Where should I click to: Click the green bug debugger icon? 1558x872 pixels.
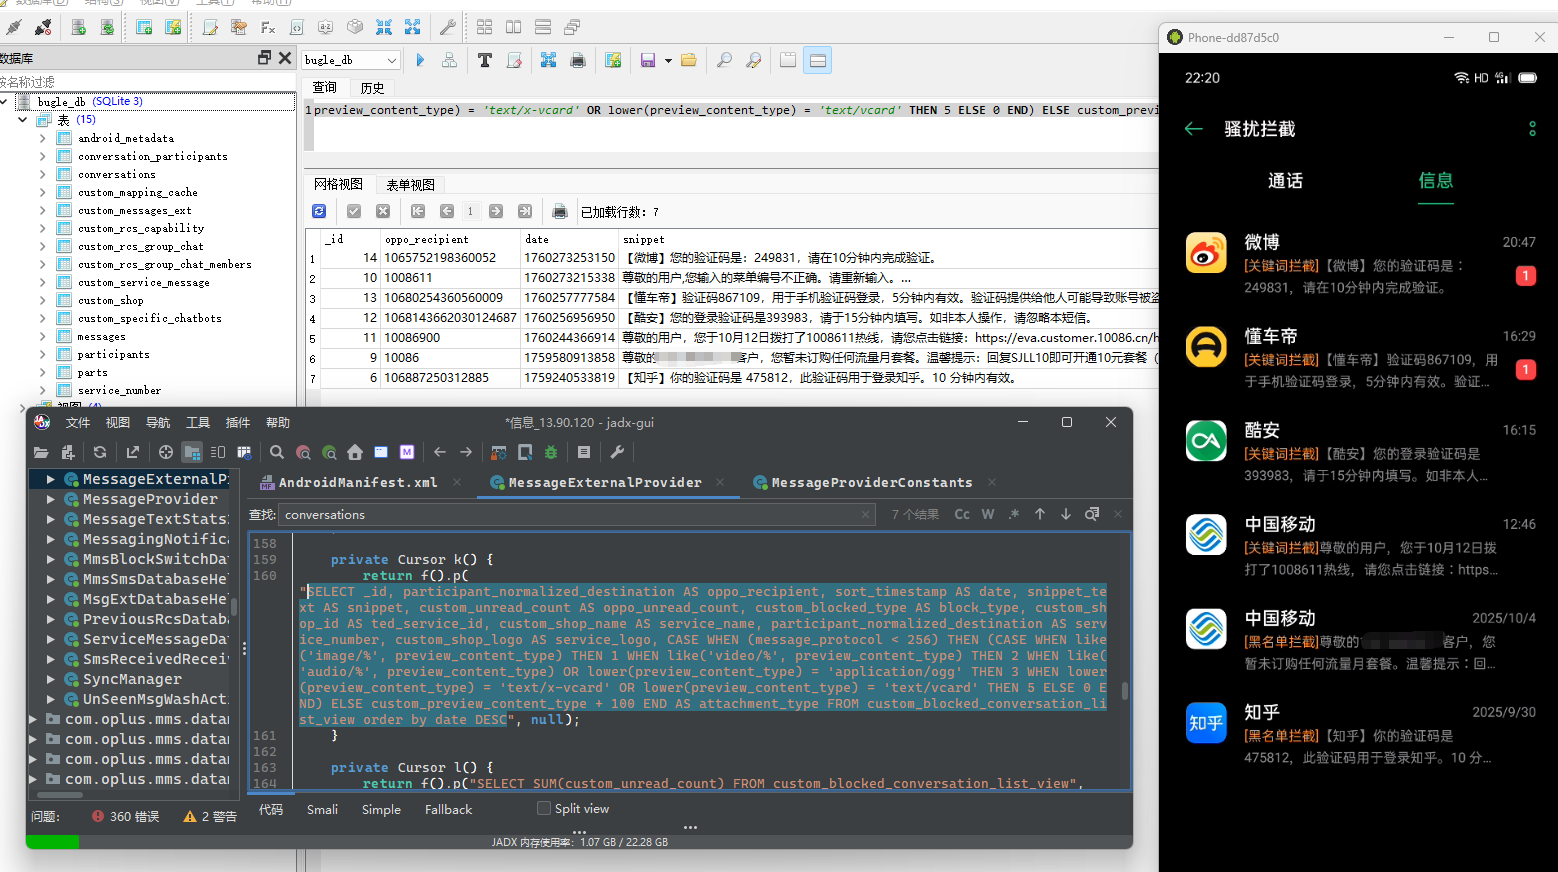(551, 452)
